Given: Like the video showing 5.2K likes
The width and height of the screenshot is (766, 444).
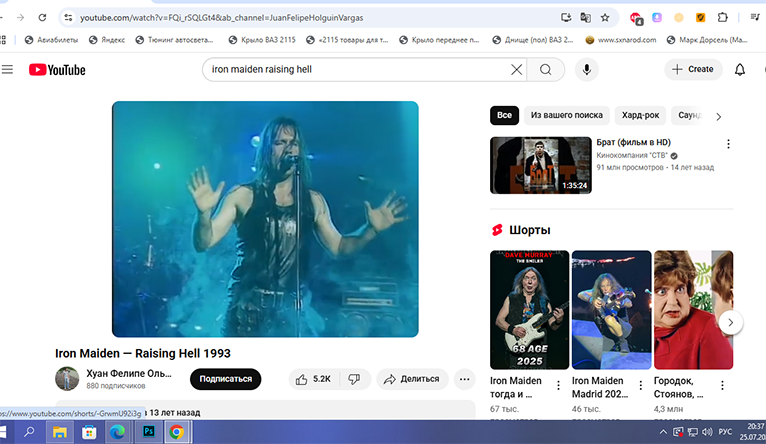Looking at the screenshot, I should pos(313,379).
